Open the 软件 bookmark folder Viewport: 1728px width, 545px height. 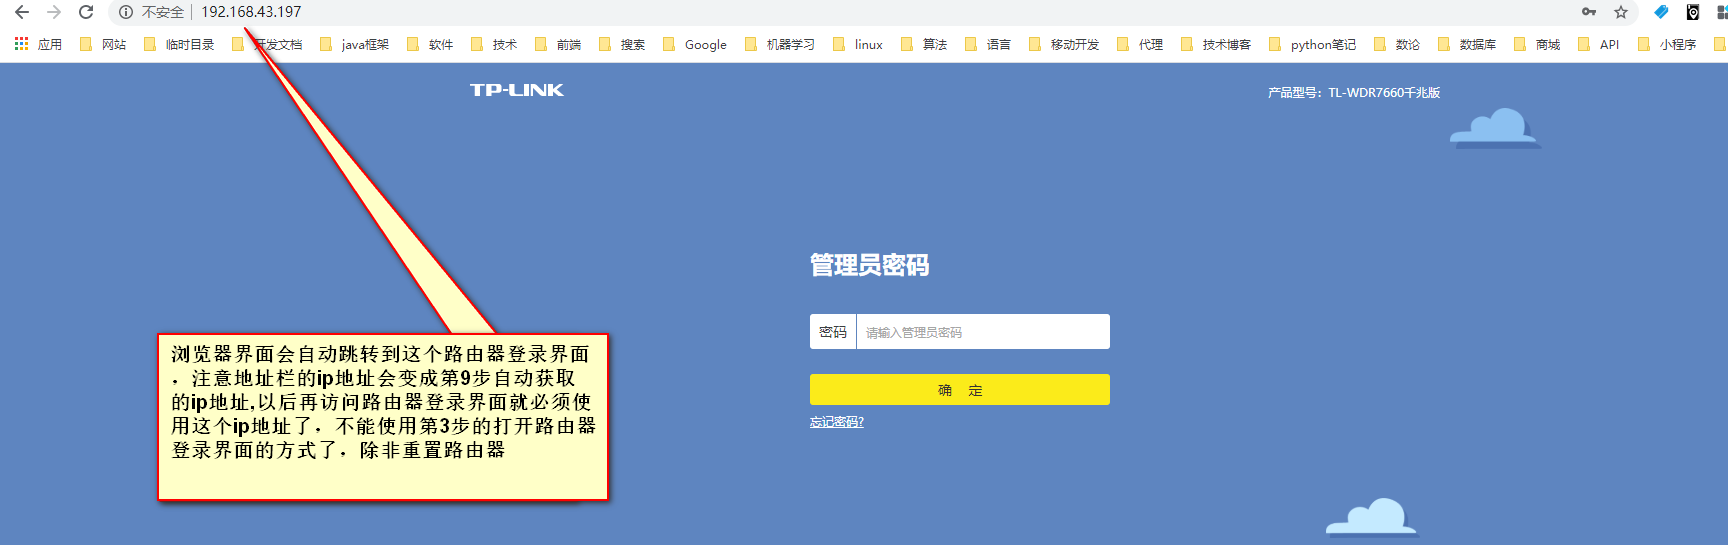click(x=430, y=44)
